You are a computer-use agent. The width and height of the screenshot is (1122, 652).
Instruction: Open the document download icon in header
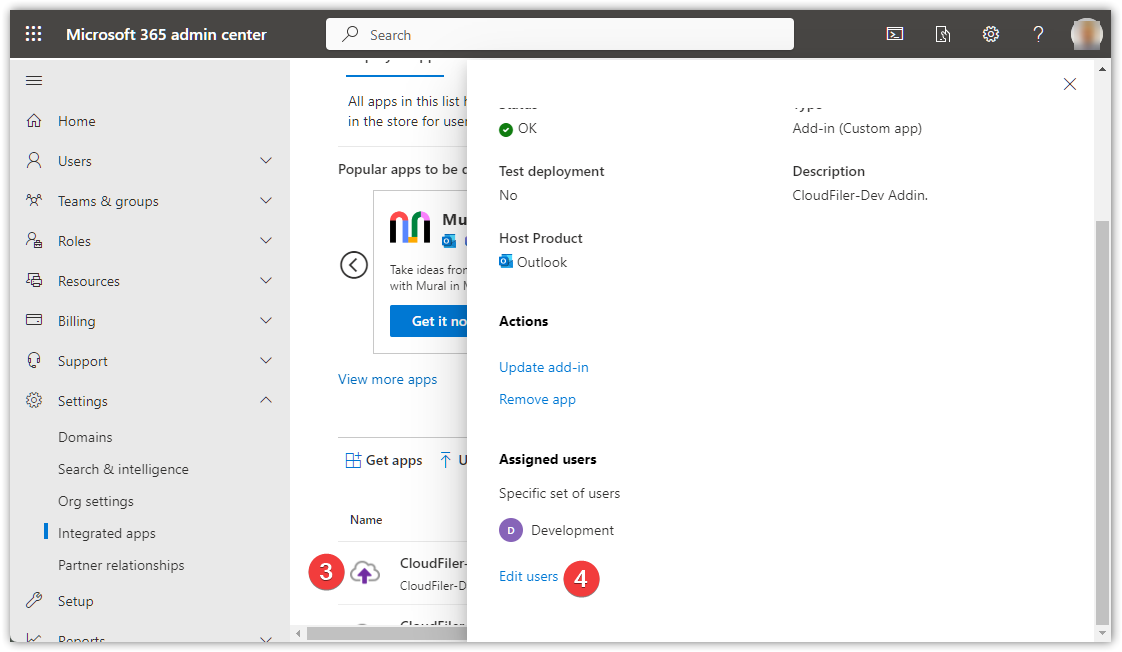942,34
